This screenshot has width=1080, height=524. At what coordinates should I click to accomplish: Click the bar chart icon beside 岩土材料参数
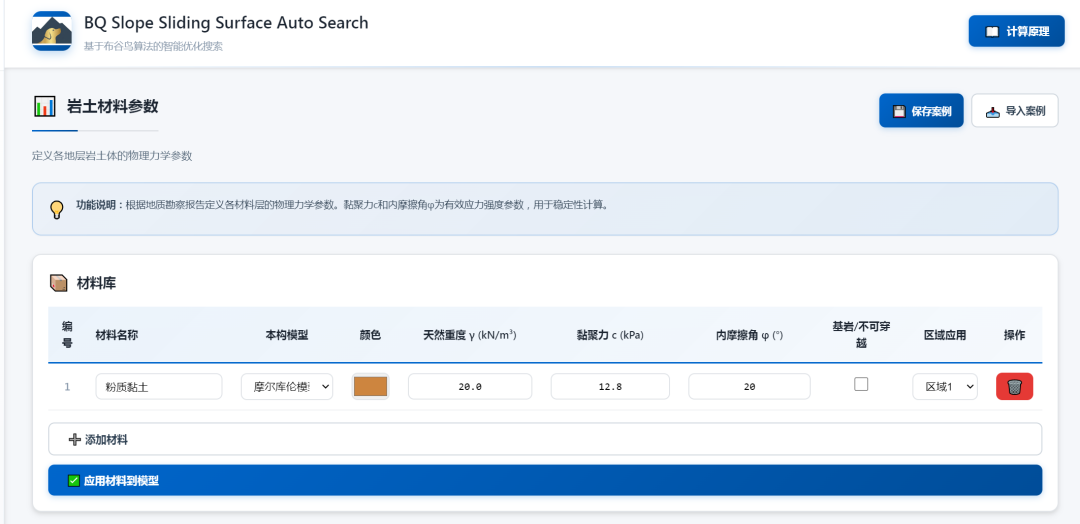(x=44, y=107)
